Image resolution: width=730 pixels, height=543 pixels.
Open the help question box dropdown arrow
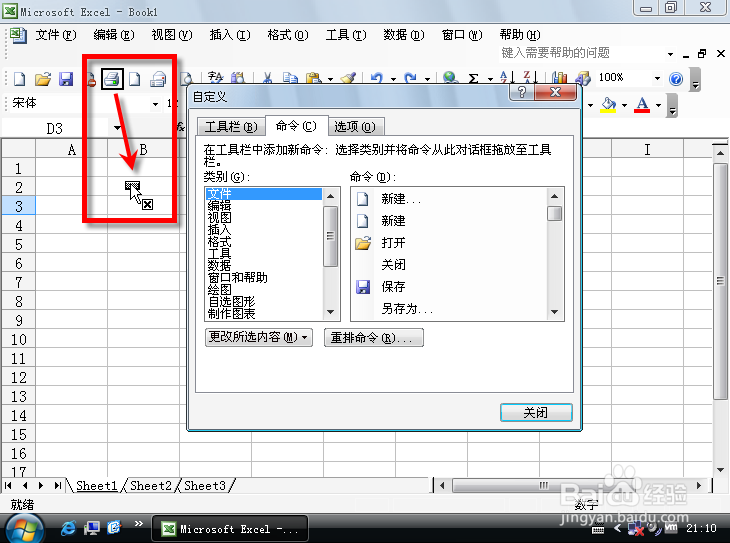(670, 54)
